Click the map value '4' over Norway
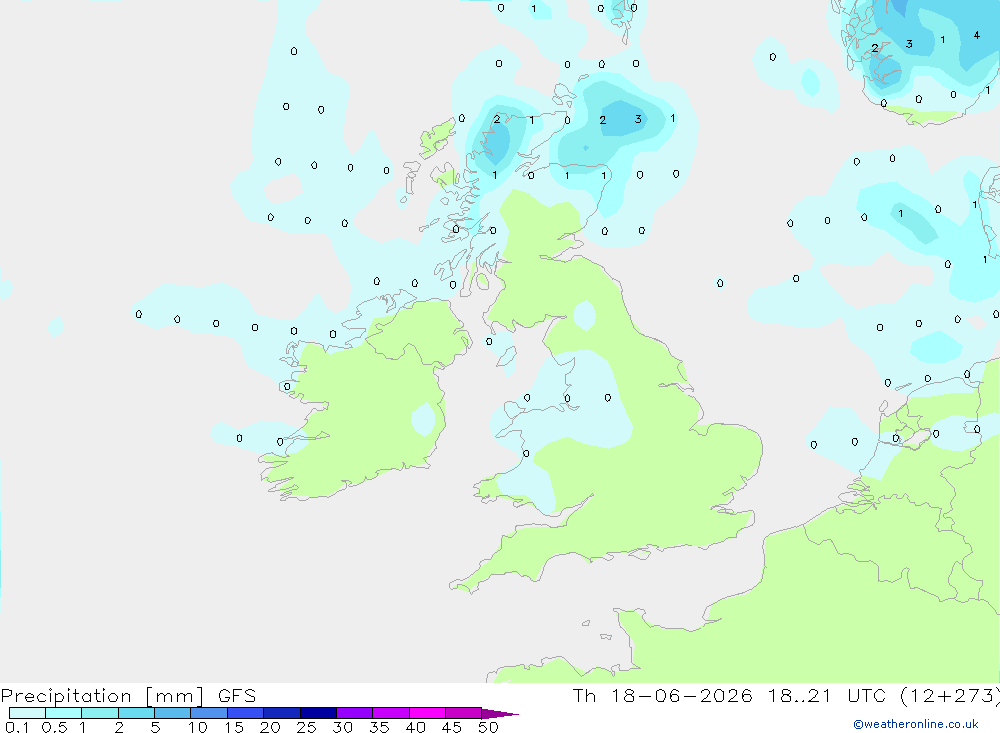Image resolution: width=1000 pixels, height=733 pixels. click(976, 35)
